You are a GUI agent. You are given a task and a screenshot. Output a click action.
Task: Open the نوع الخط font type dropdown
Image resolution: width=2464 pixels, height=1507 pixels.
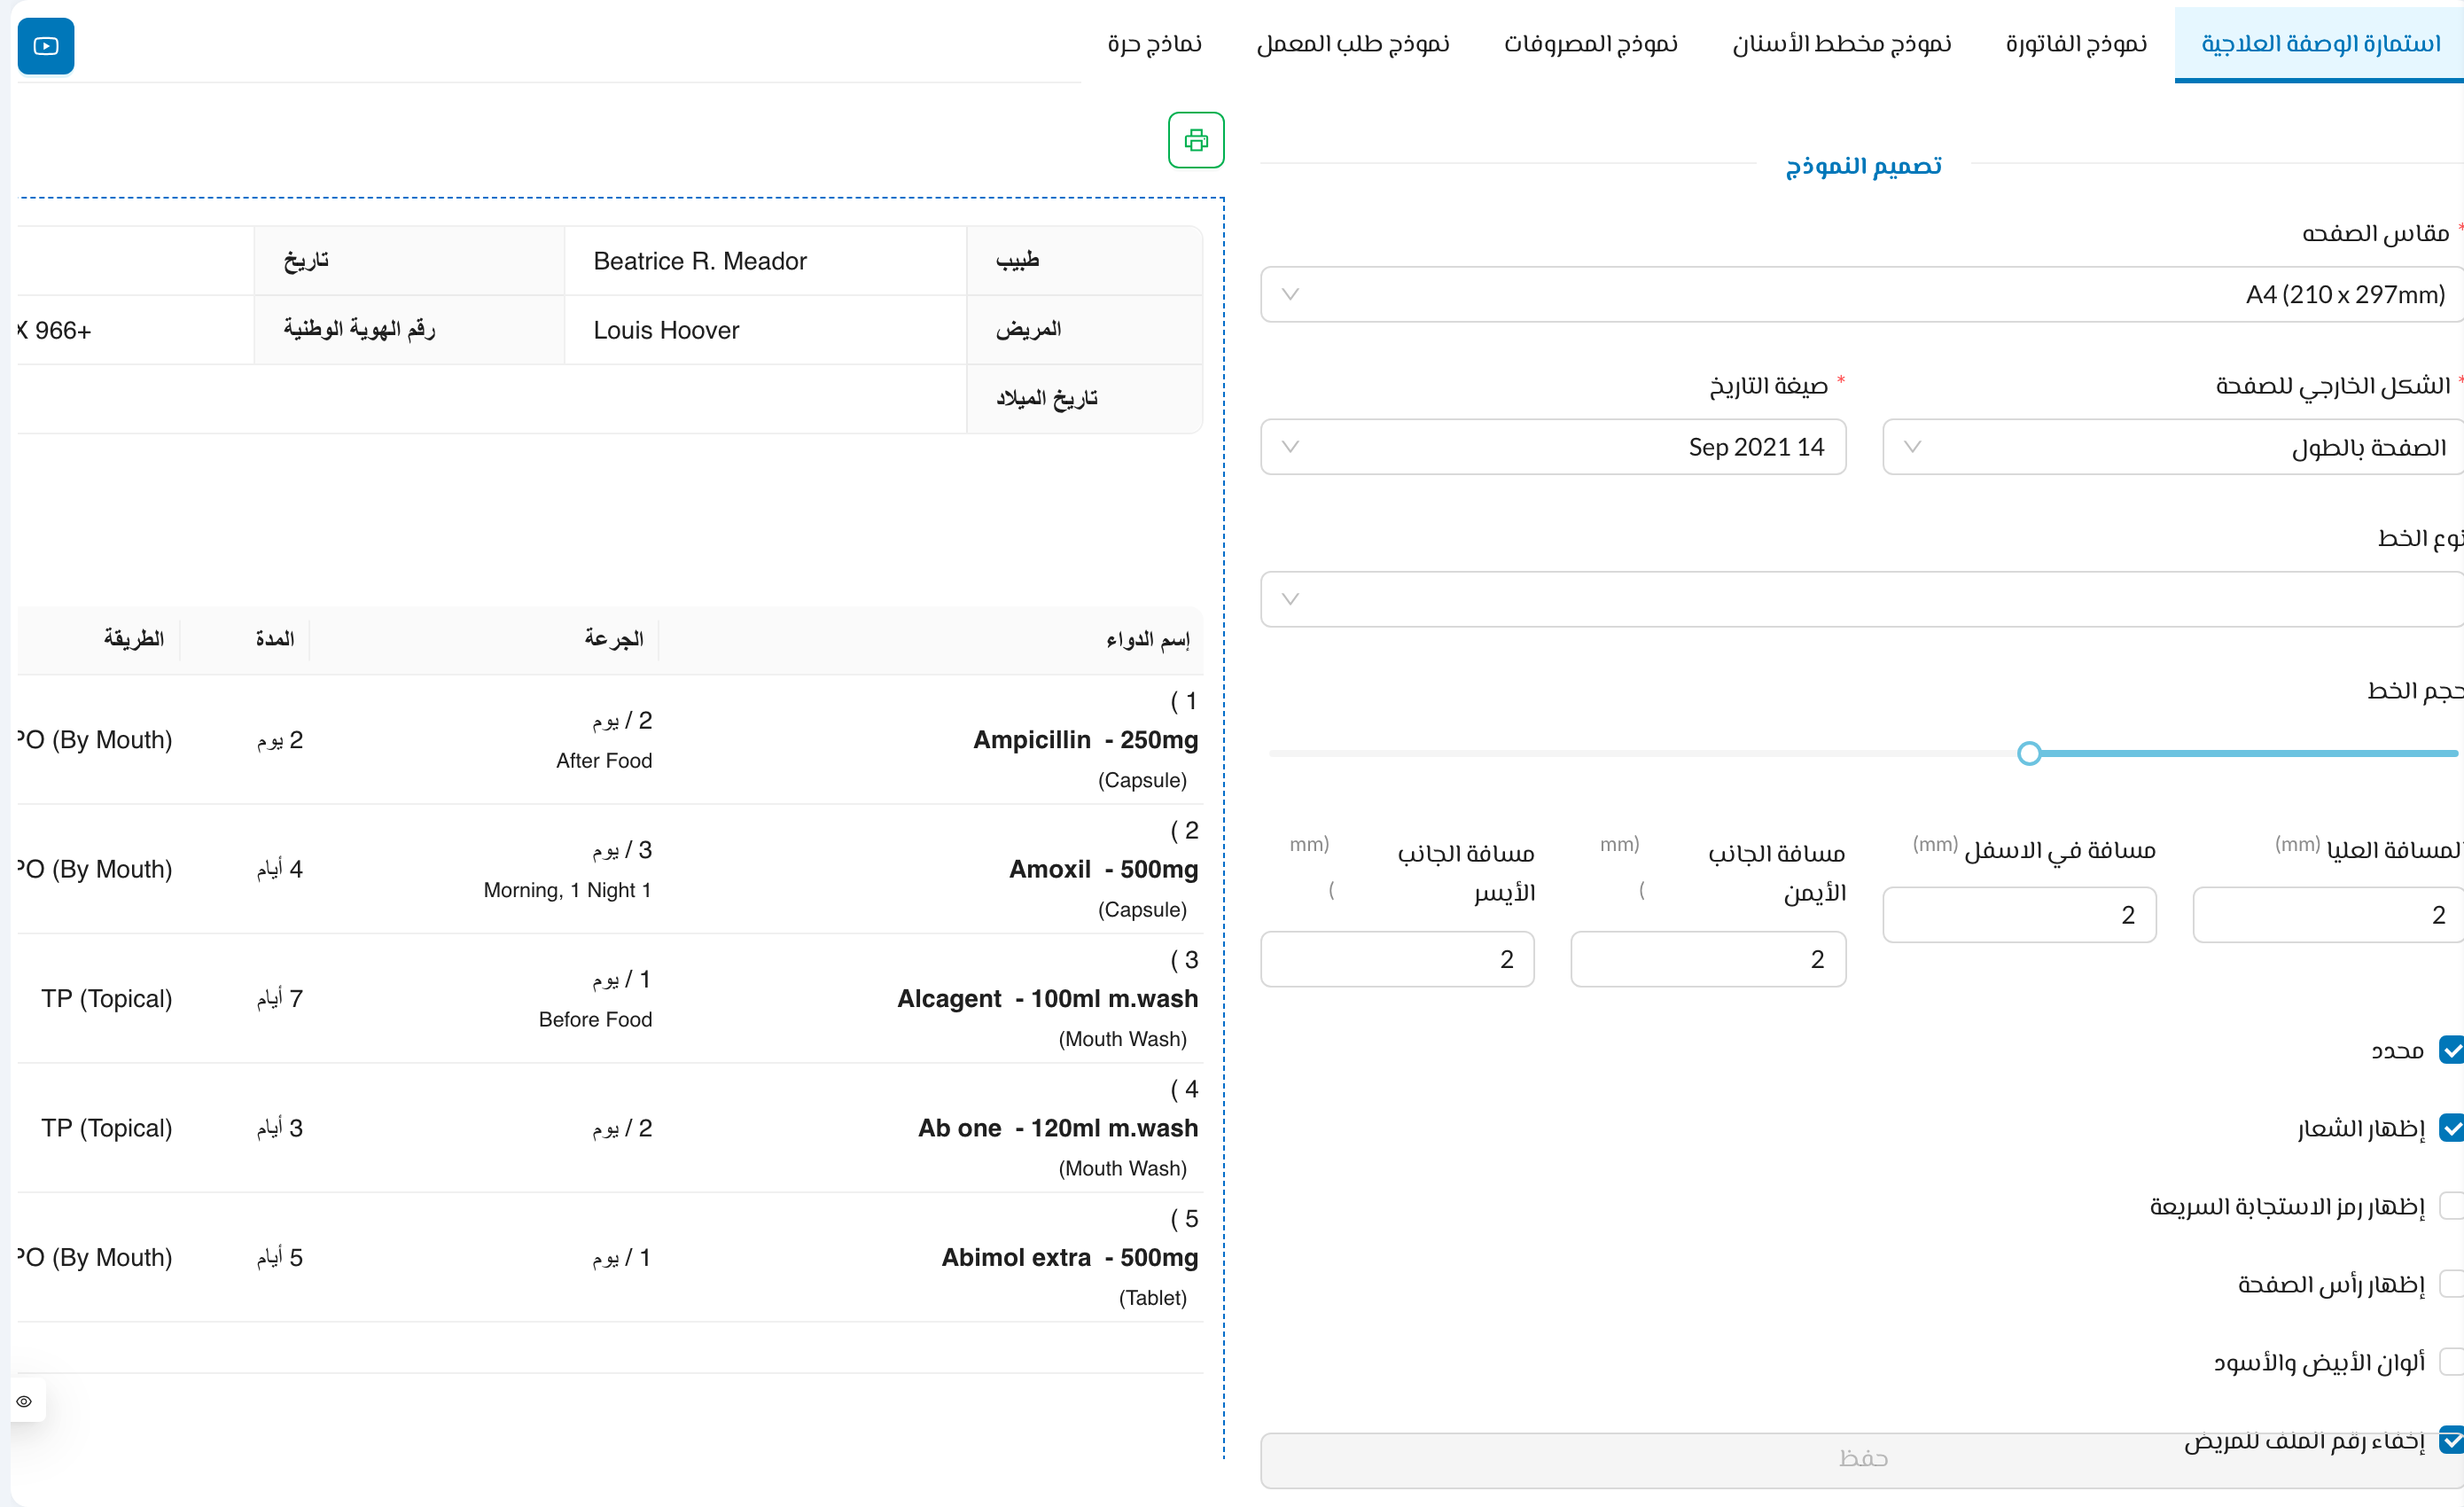tap(1862, 599)
